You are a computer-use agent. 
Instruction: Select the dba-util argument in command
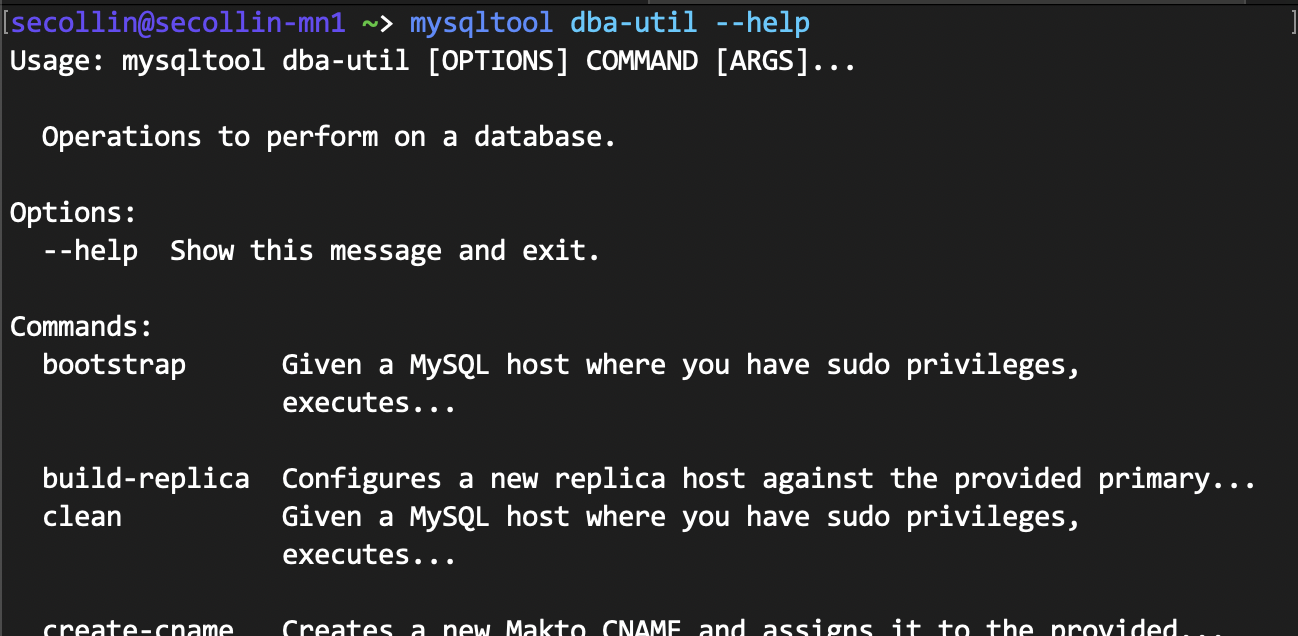click(633, 23)
